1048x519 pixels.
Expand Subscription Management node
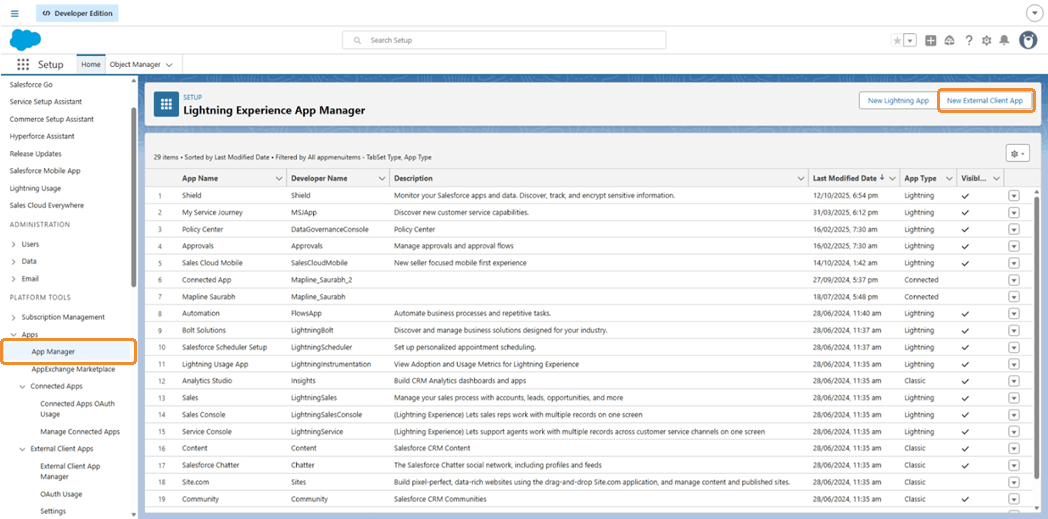click(x=14, y=317)
